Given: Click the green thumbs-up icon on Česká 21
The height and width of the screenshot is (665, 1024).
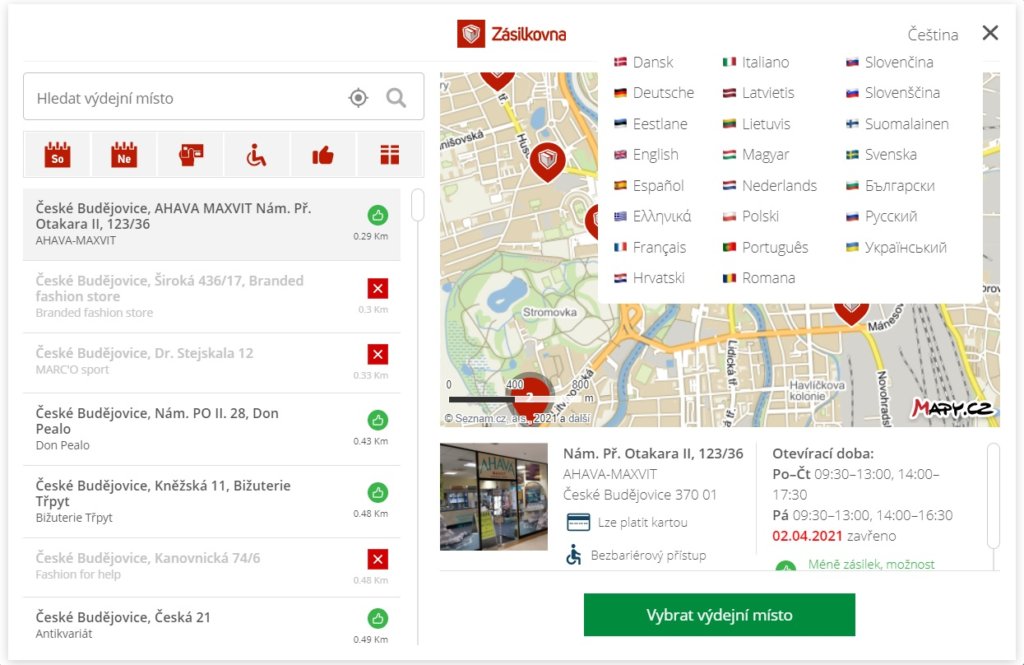Looking at the screenshot, I should coord(377,618).
